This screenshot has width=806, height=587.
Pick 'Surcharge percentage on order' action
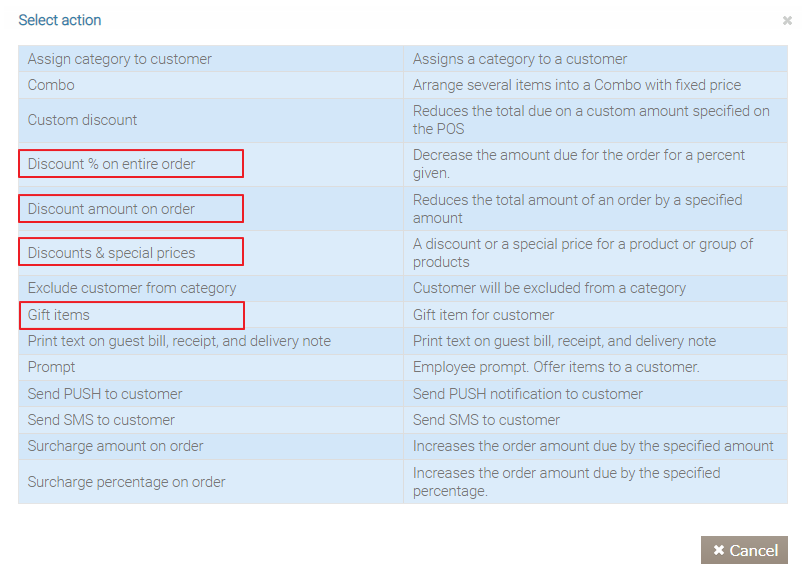(x=127, y=482)
